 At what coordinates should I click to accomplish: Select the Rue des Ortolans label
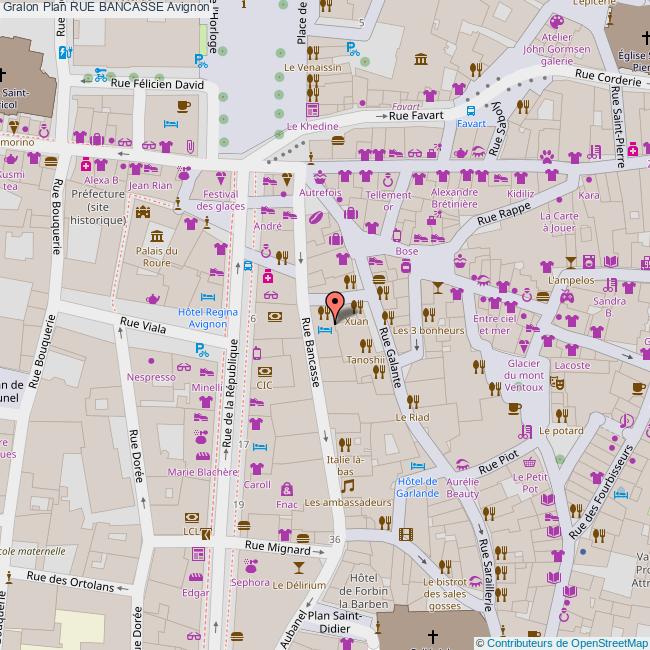coord(70,581)
